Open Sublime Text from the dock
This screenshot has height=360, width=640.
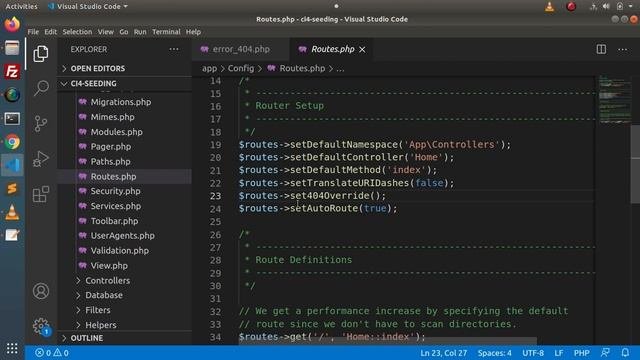(x=12, y=189)
